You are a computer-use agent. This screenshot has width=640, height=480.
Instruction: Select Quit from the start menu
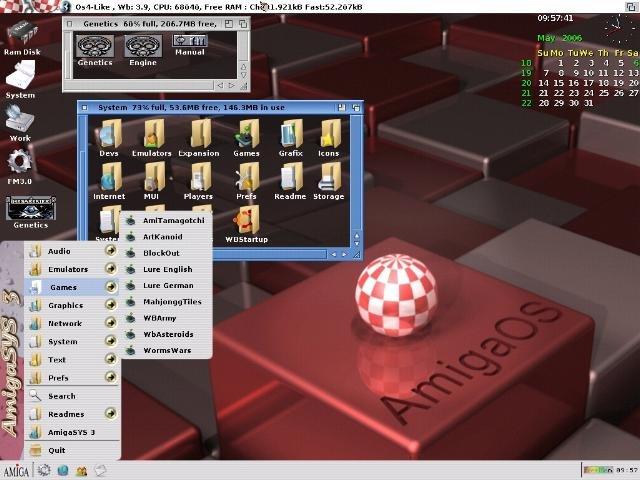(57, 450)
